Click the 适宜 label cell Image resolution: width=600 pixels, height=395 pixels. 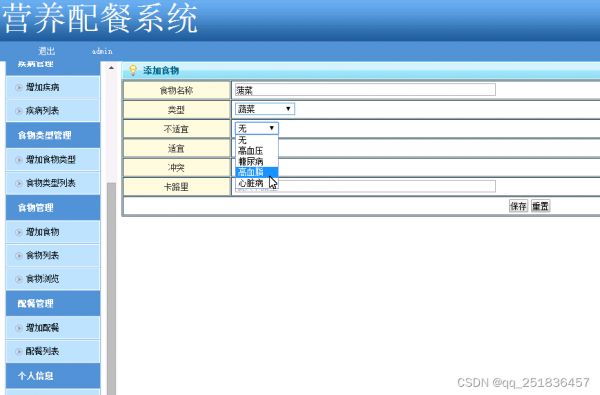[x=176, y=148]
